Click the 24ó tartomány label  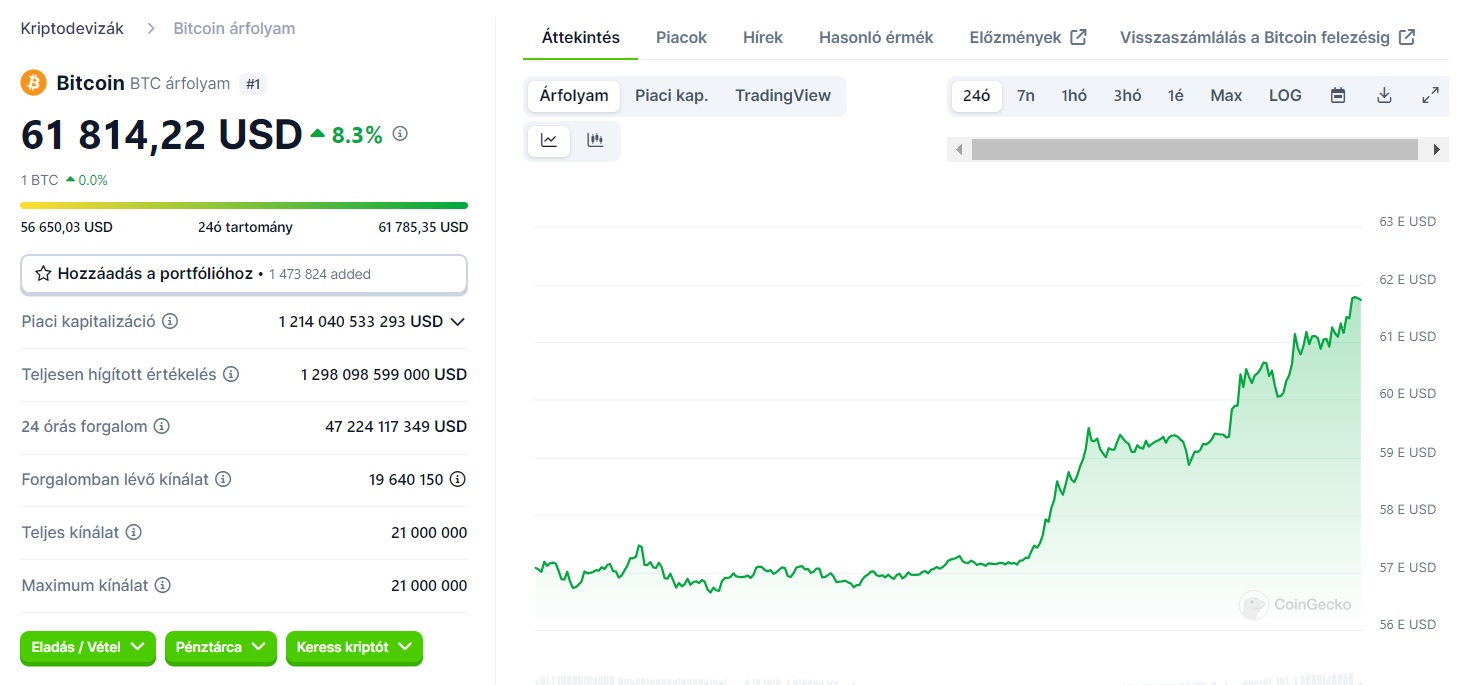[245, 227]
